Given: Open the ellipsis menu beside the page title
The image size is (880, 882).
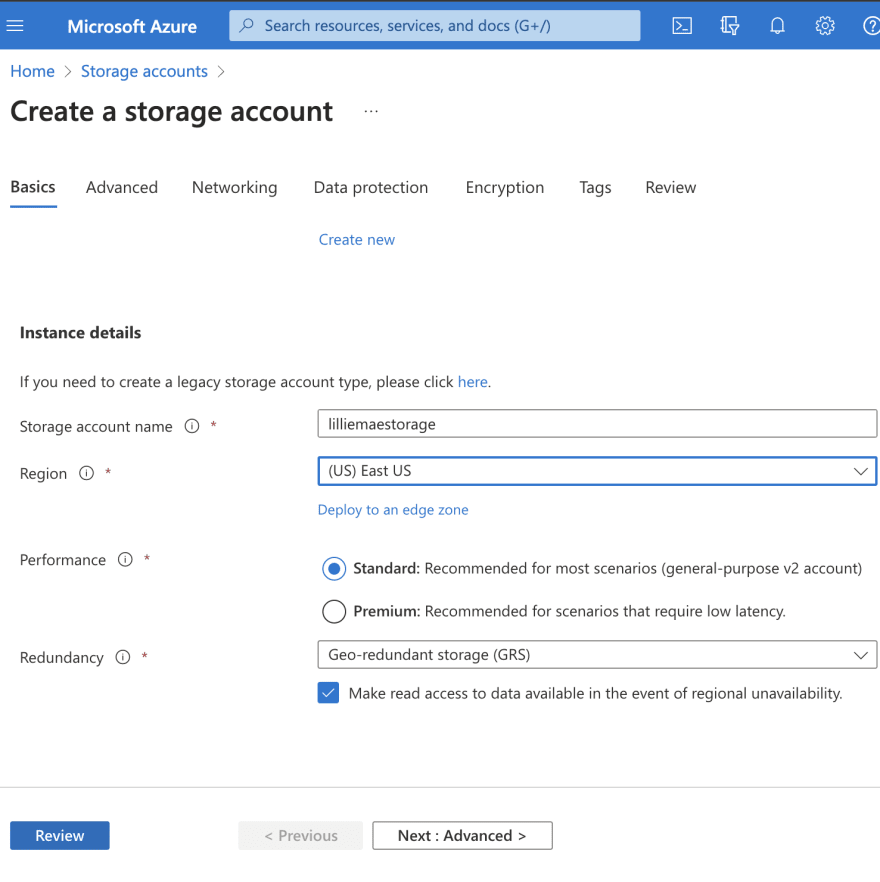Looking at the screenshot, I should coord(371,111).
